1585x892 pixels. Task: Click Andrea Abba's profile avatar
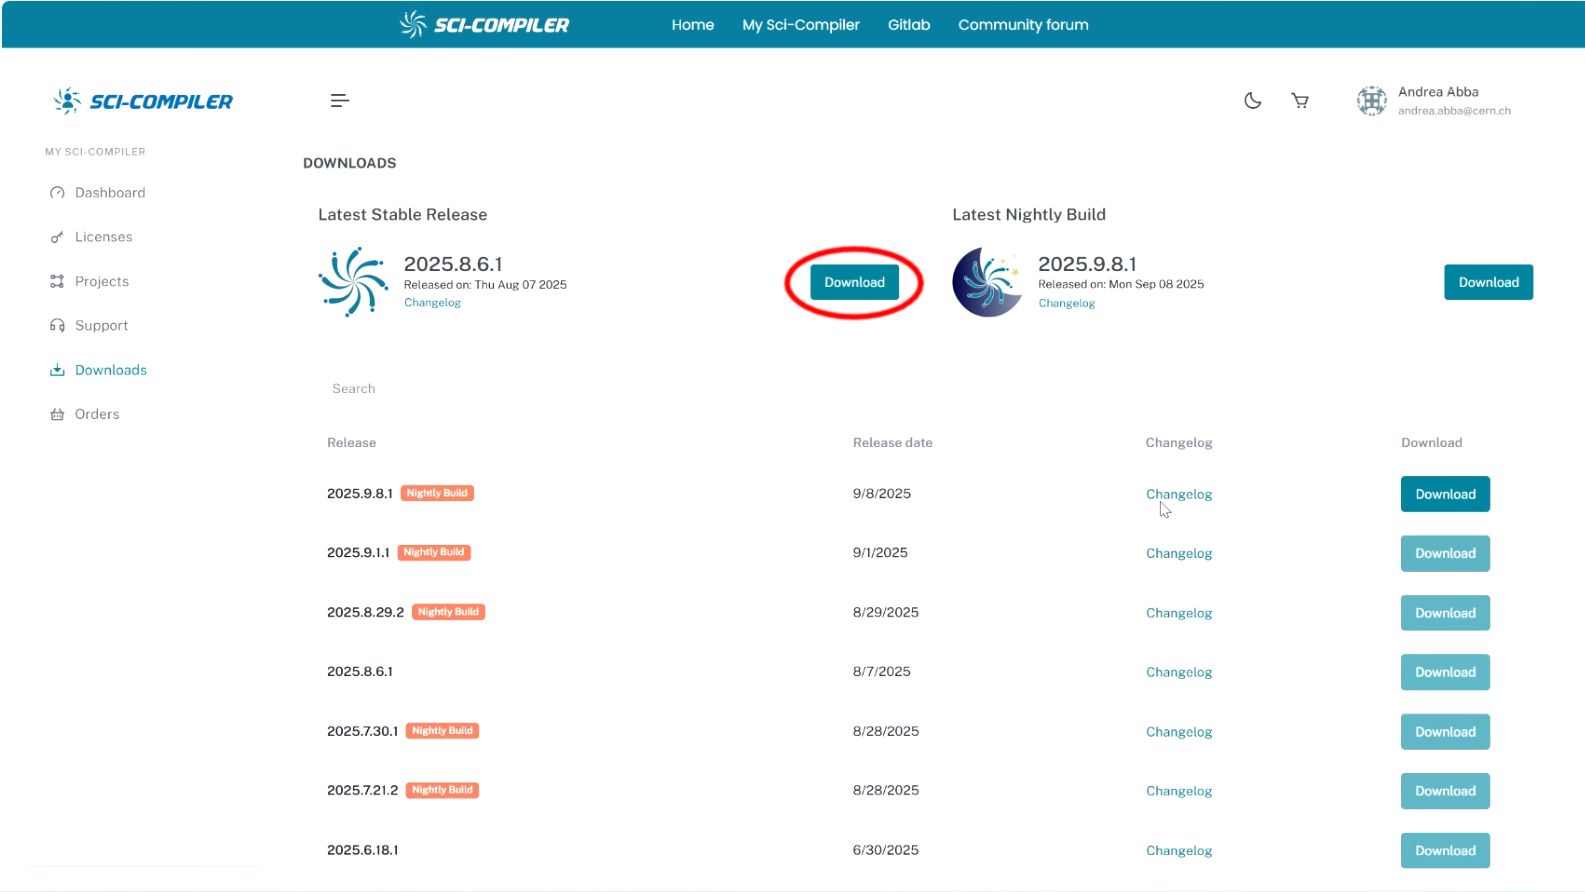(x=1371, y=100)
